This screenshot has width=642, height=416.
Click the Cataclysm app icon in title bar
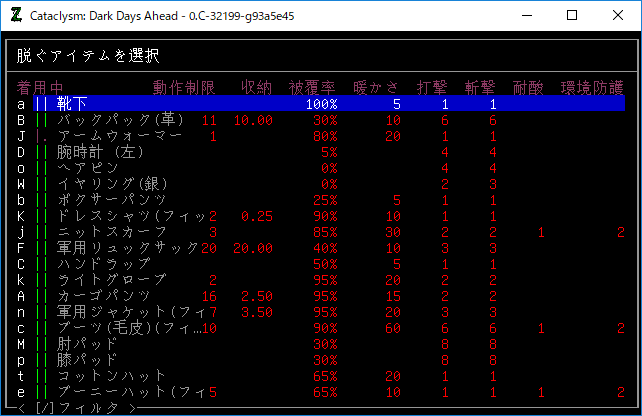point(15,16)
